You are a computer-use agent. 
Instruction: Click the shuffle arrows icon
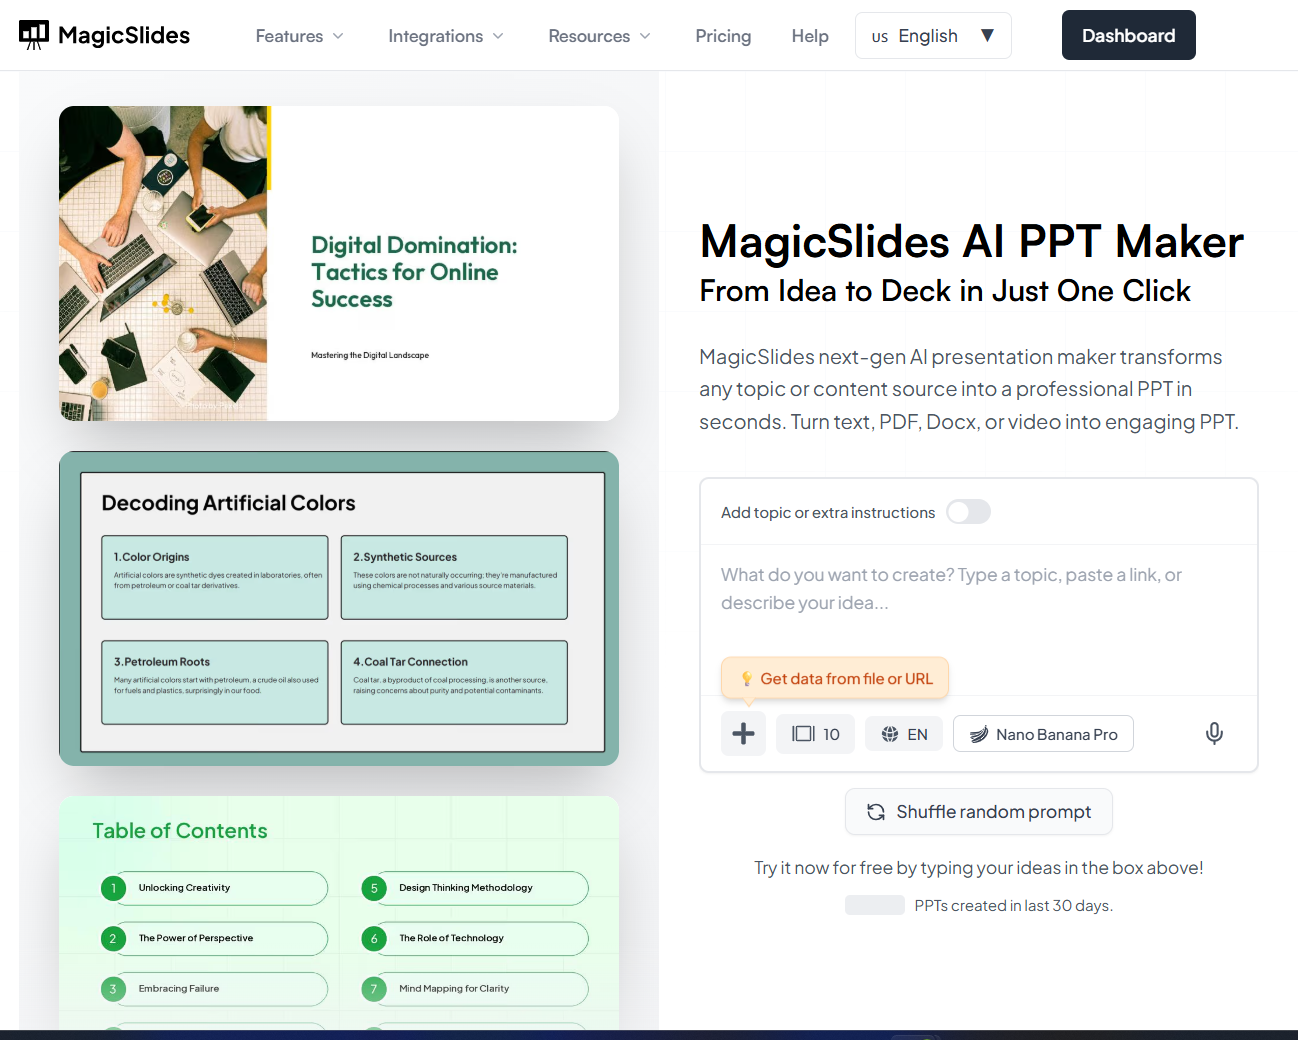876,812
